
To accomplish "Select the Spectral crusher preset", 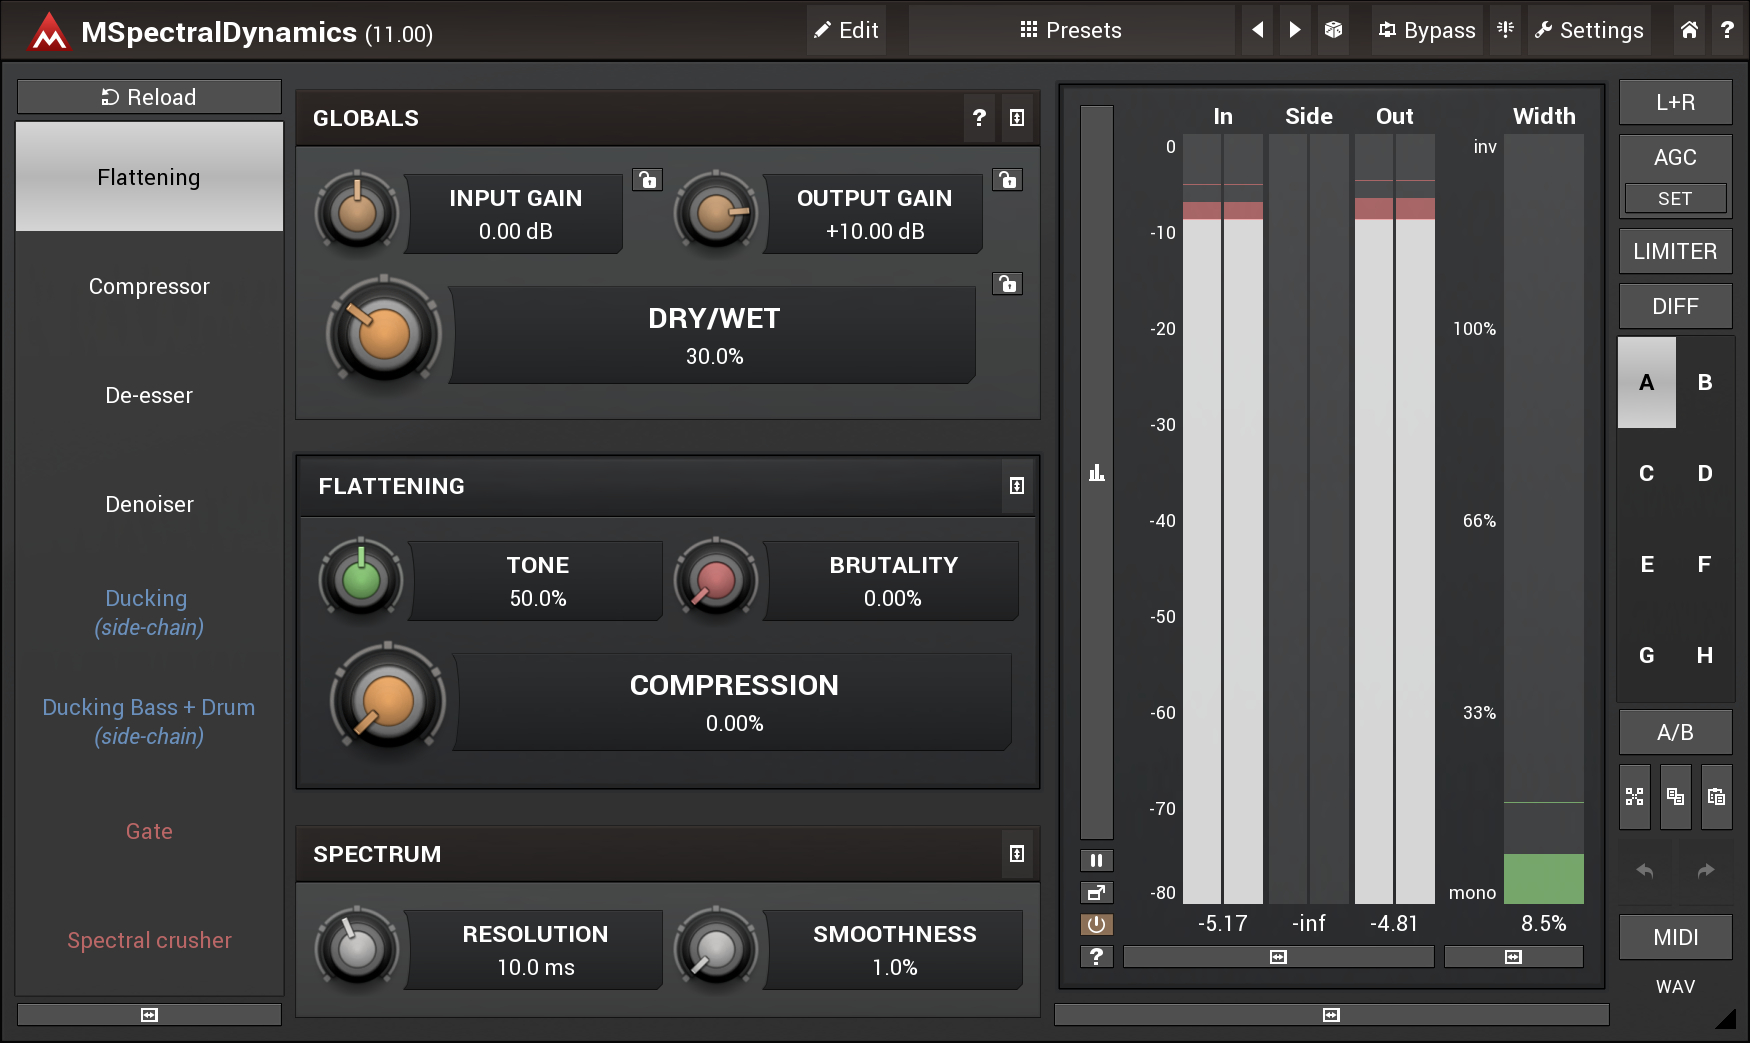I will coord(149,940).
